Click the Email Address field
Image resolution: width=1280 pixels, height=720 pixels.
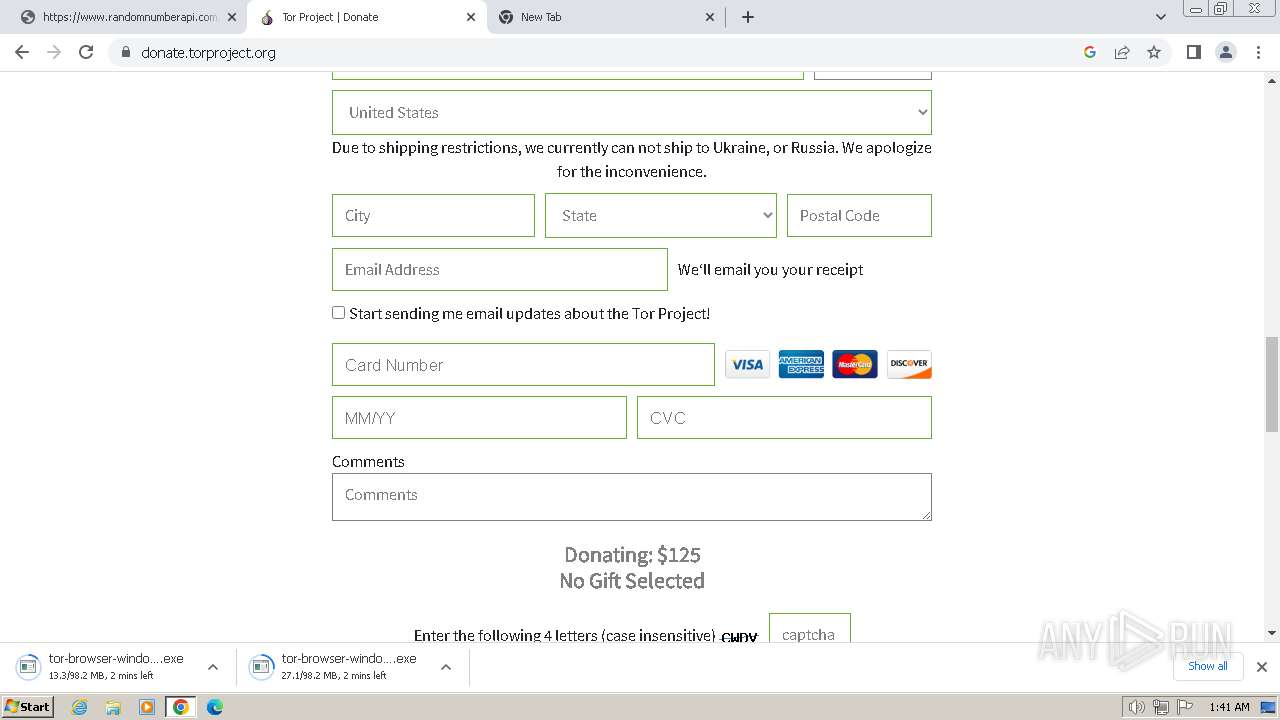(500, 270)
